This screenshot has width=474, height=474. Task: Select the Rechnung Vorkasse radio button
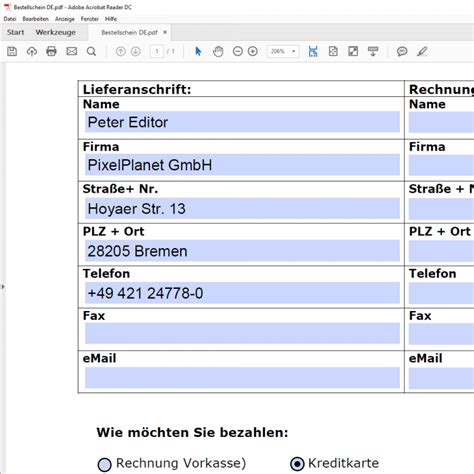[104, 464]
